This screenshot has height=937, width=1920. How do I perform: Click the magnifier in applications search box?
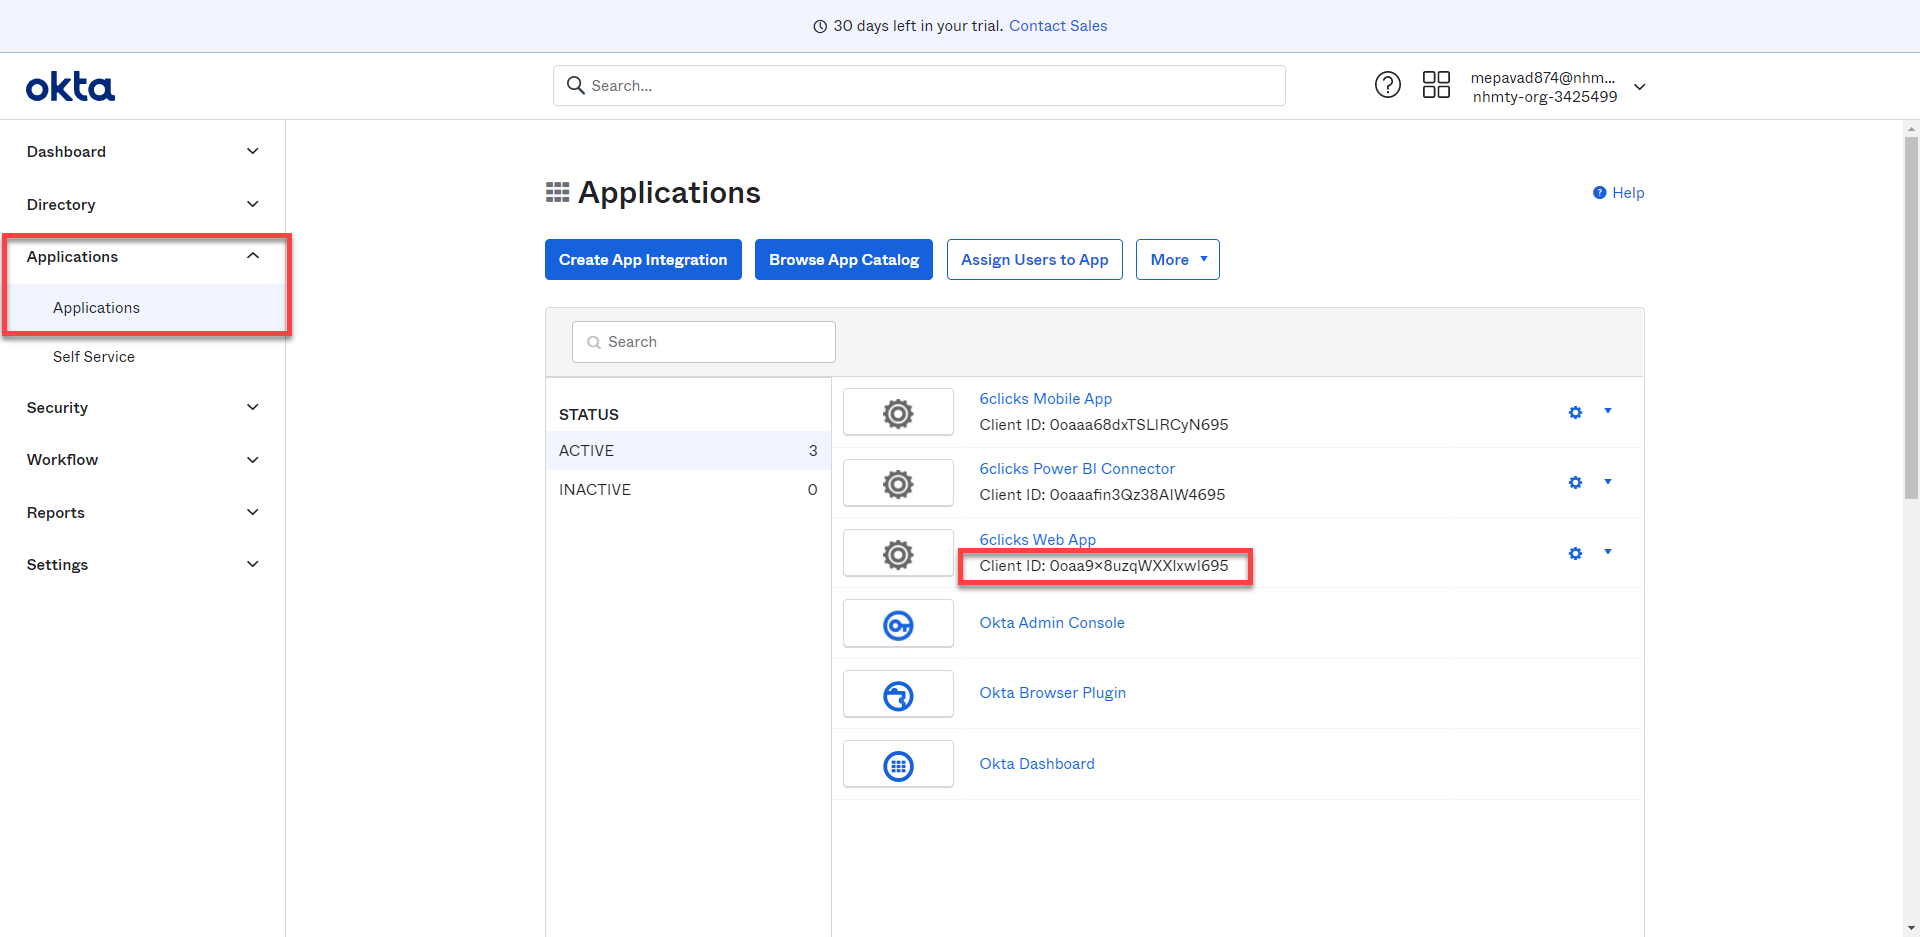[594, 342]
